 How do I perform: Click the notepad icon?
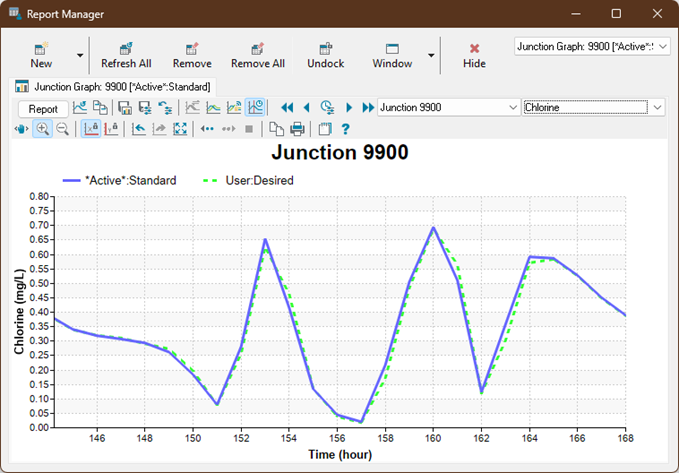324,129
